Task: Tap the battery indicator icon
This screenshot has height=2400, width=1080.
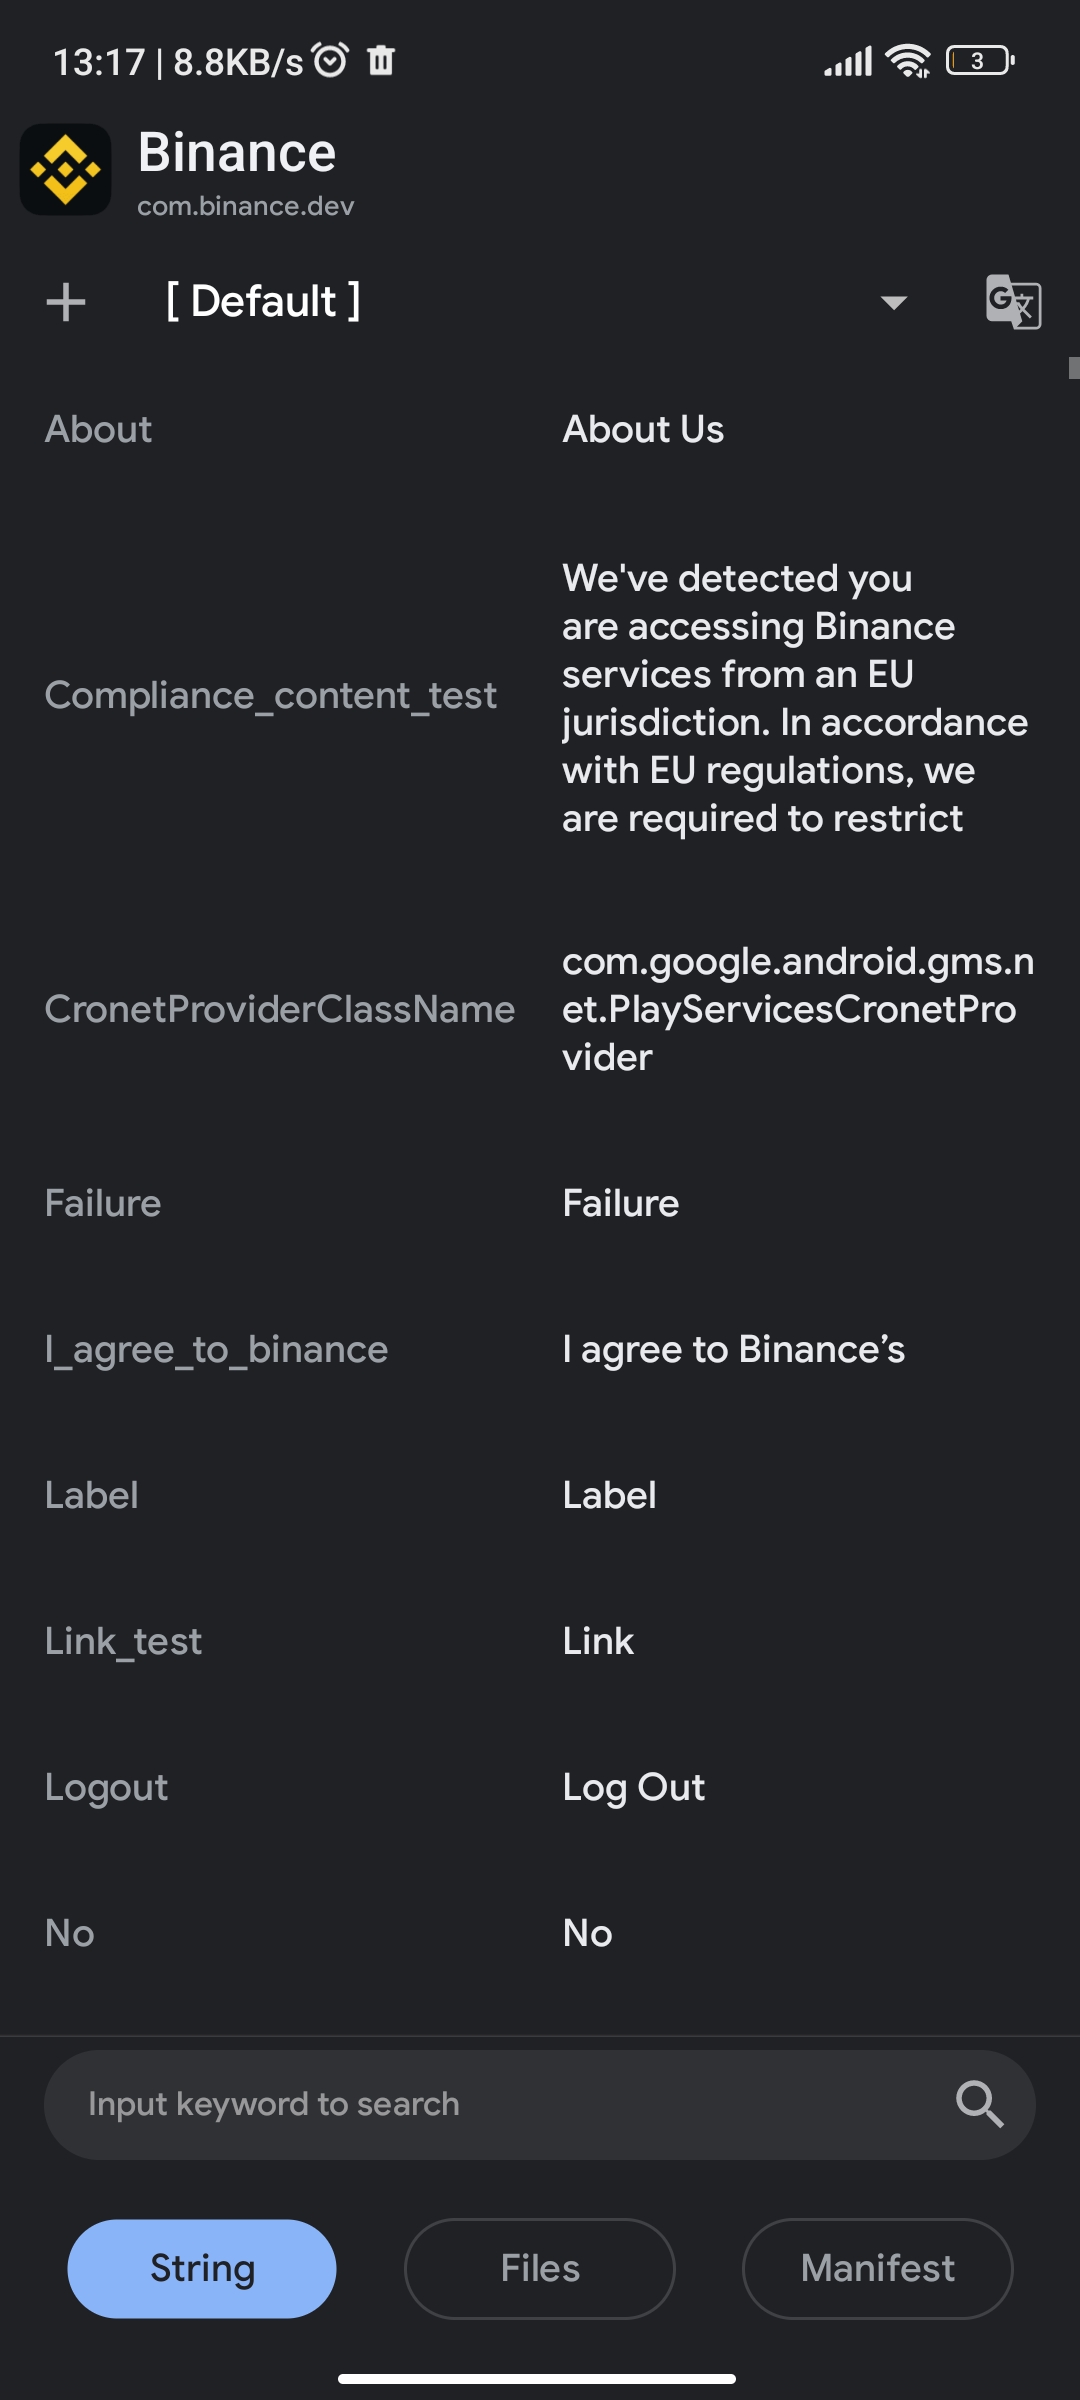Action: click(980, 61)
